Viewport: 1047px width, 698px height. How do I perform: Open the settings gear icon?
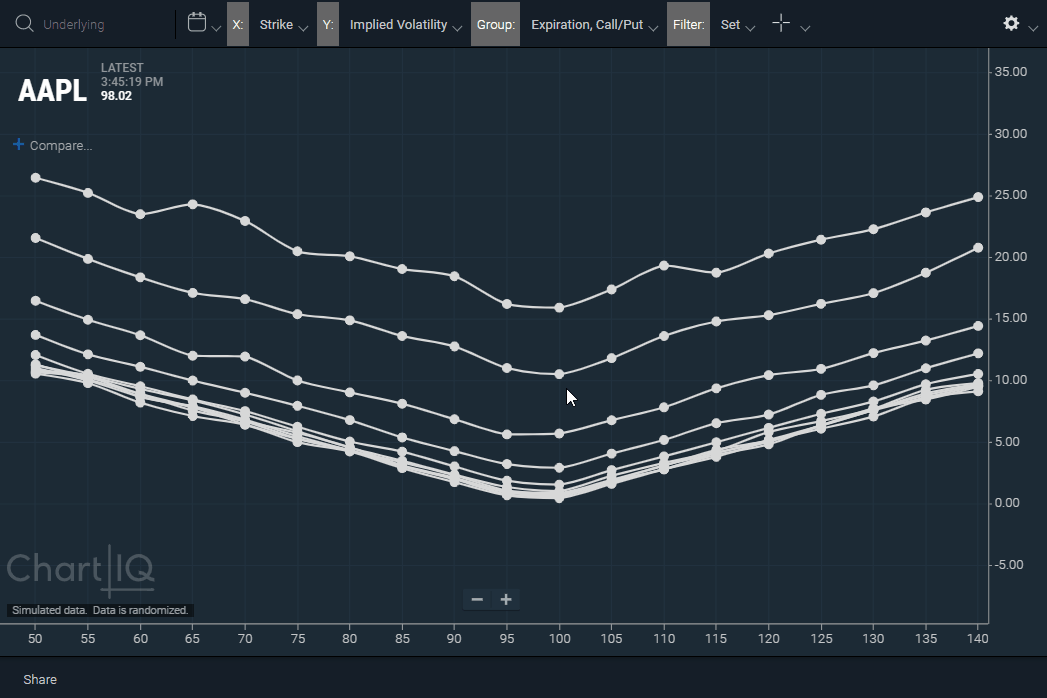(x=1011, y=23)
